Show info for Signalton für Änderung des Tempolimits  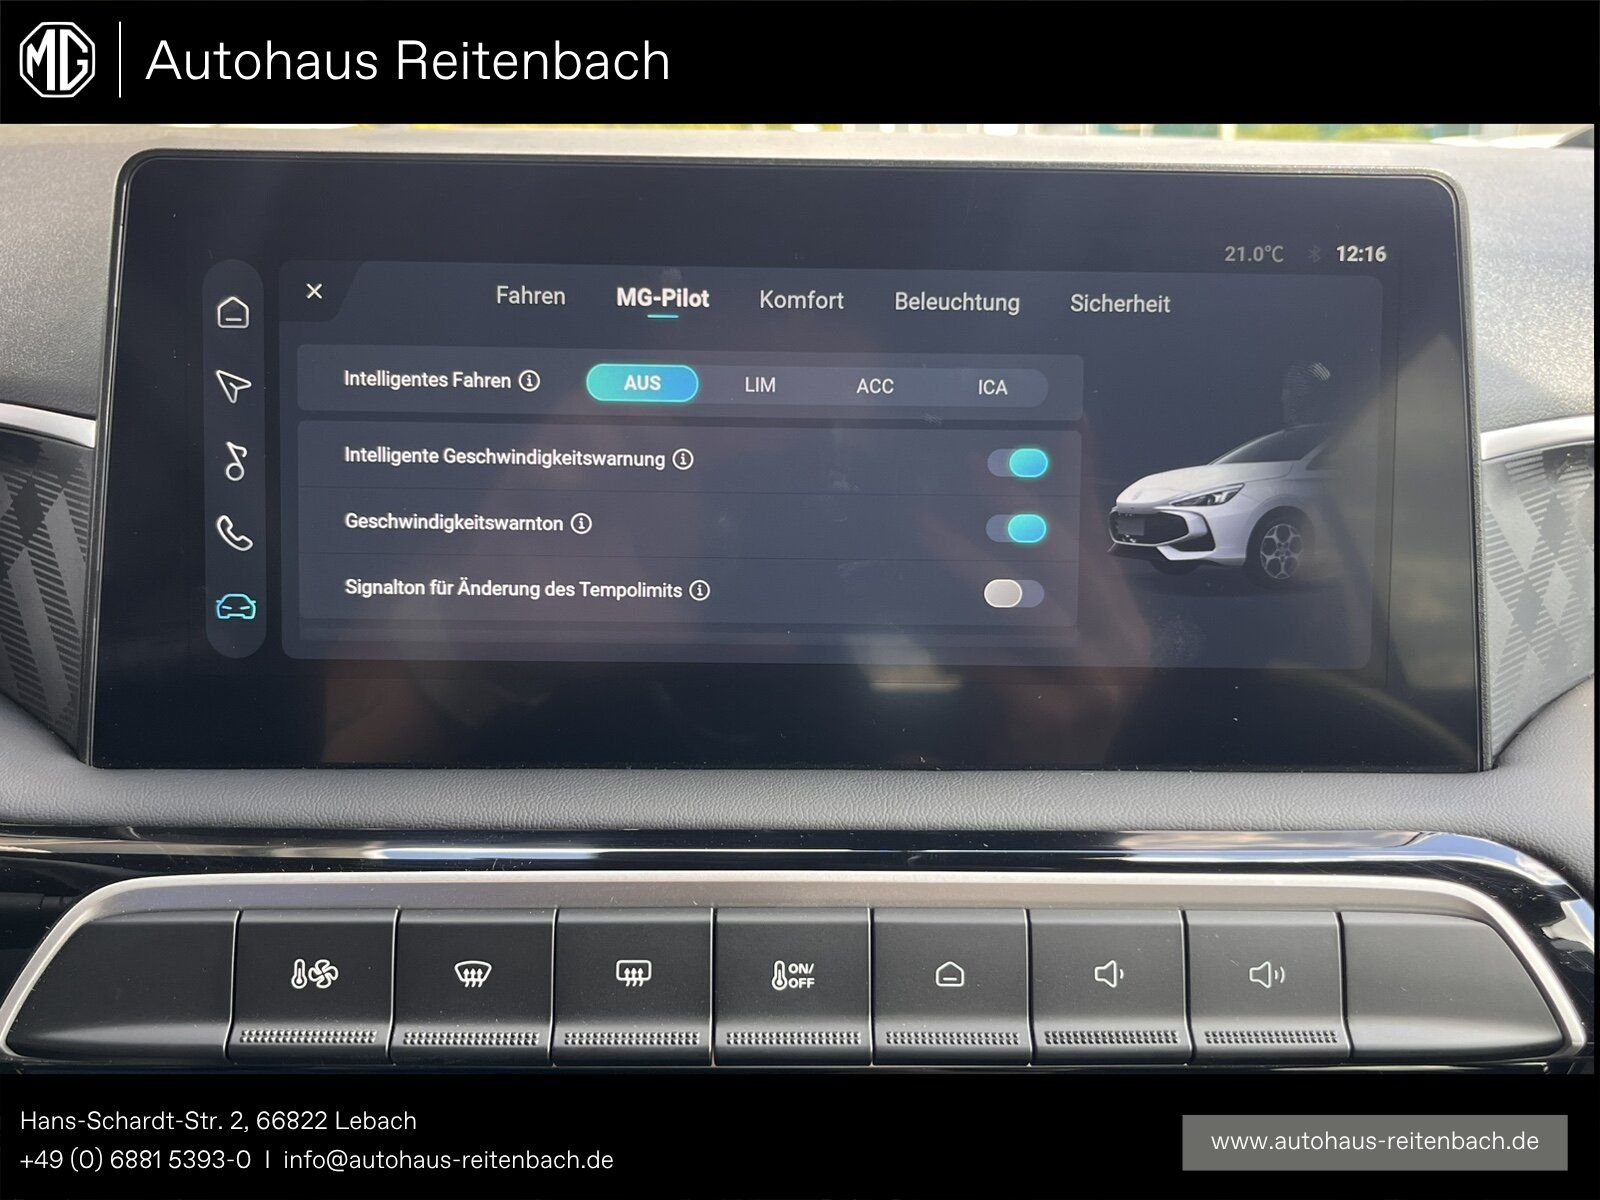[700, 590]
